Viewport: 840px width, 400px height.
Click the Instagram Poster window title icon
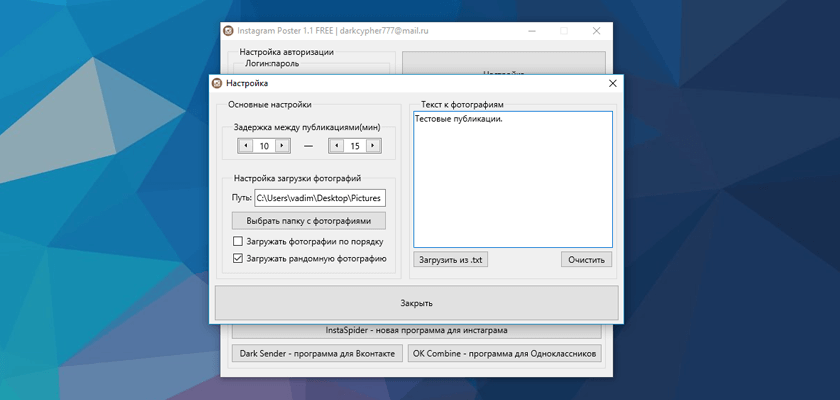pos(228,31)
